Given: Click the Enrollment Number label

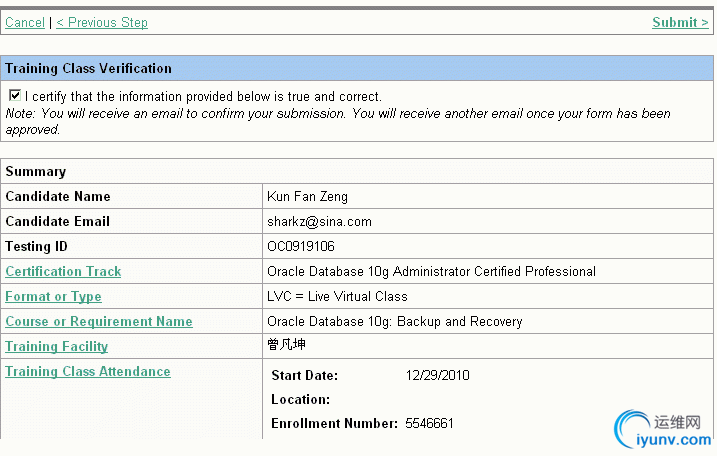Looking at the screenshot, I should coord(334,424).
